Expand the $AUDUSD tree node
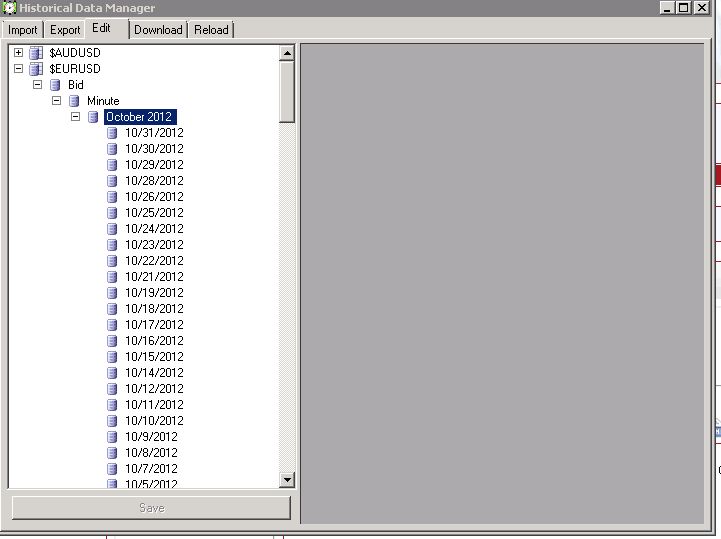Screen dimensions: 721x539 18,52
